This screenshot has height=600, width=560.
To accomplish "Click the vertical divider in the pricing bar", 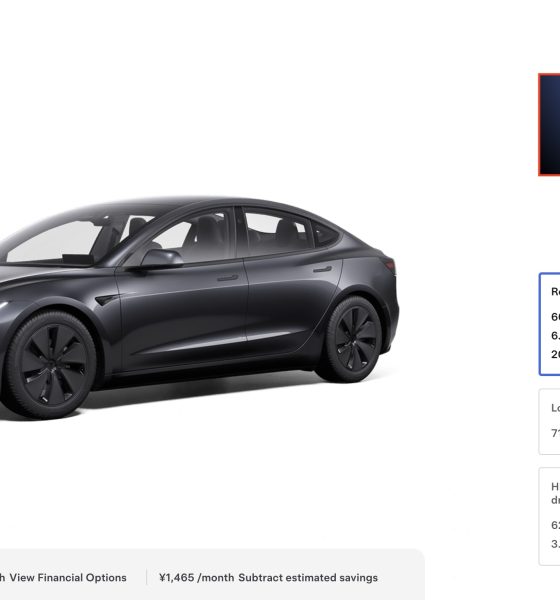I will pyautogui.click(x=147, y=577).
